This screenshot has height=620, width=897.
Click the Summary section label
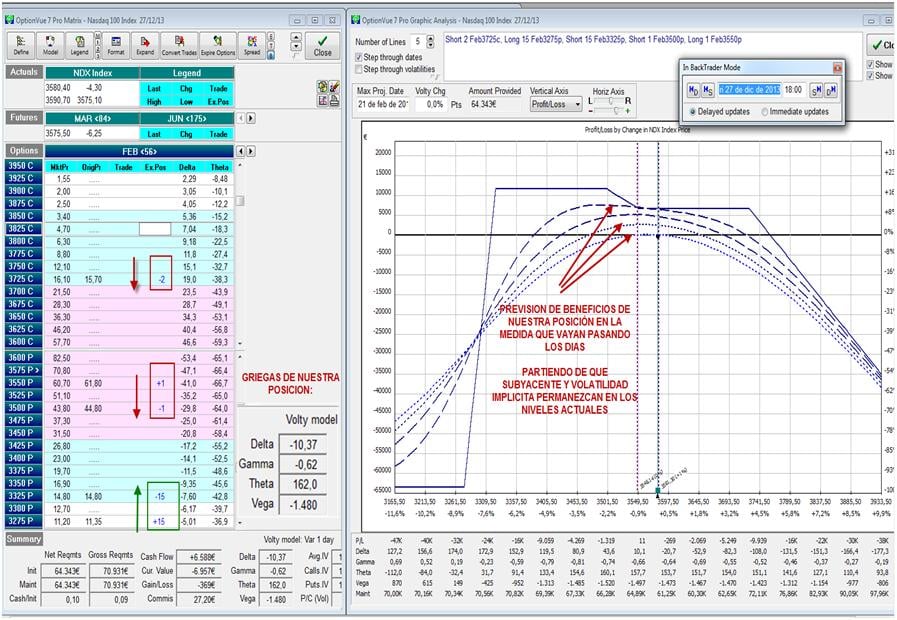pyautogui.click(x=22, y=539)
